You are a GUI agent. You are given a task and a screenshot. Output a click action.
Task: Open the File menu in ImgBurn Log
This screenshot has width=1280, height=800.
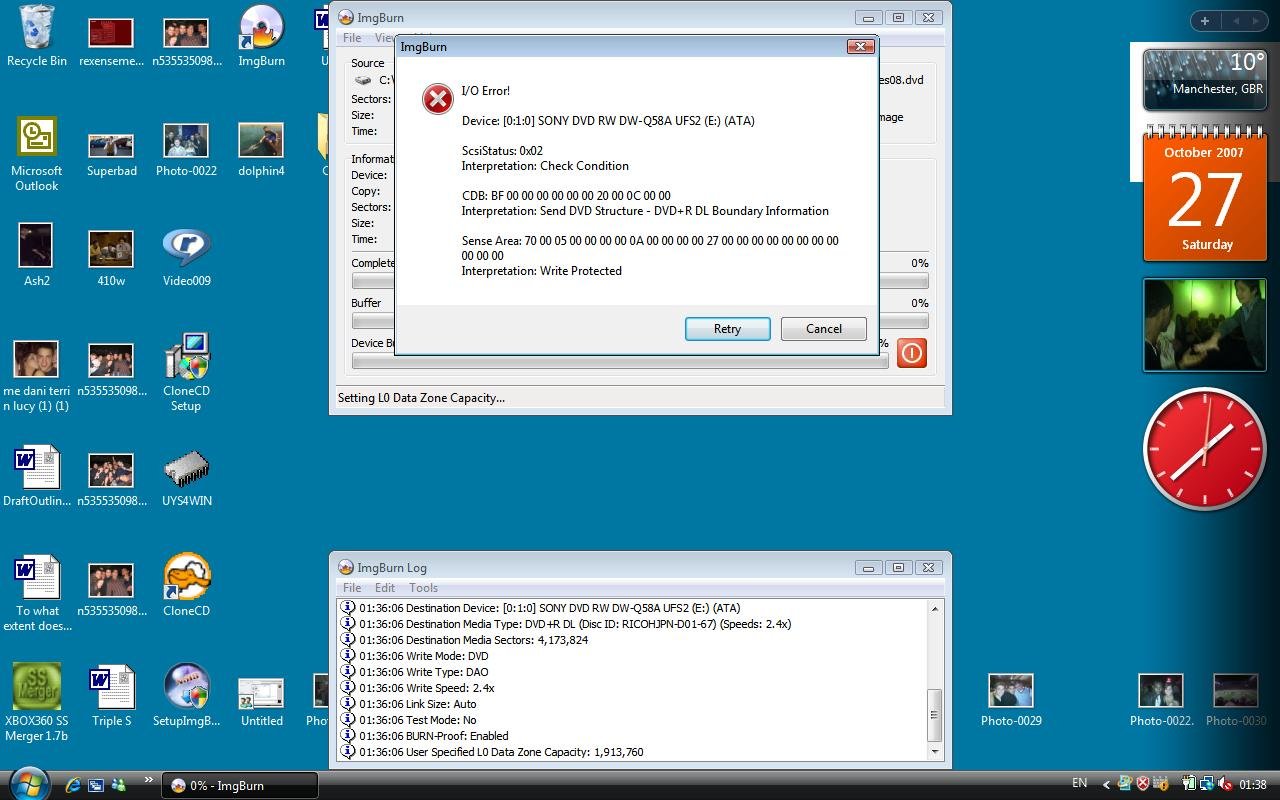352,588
